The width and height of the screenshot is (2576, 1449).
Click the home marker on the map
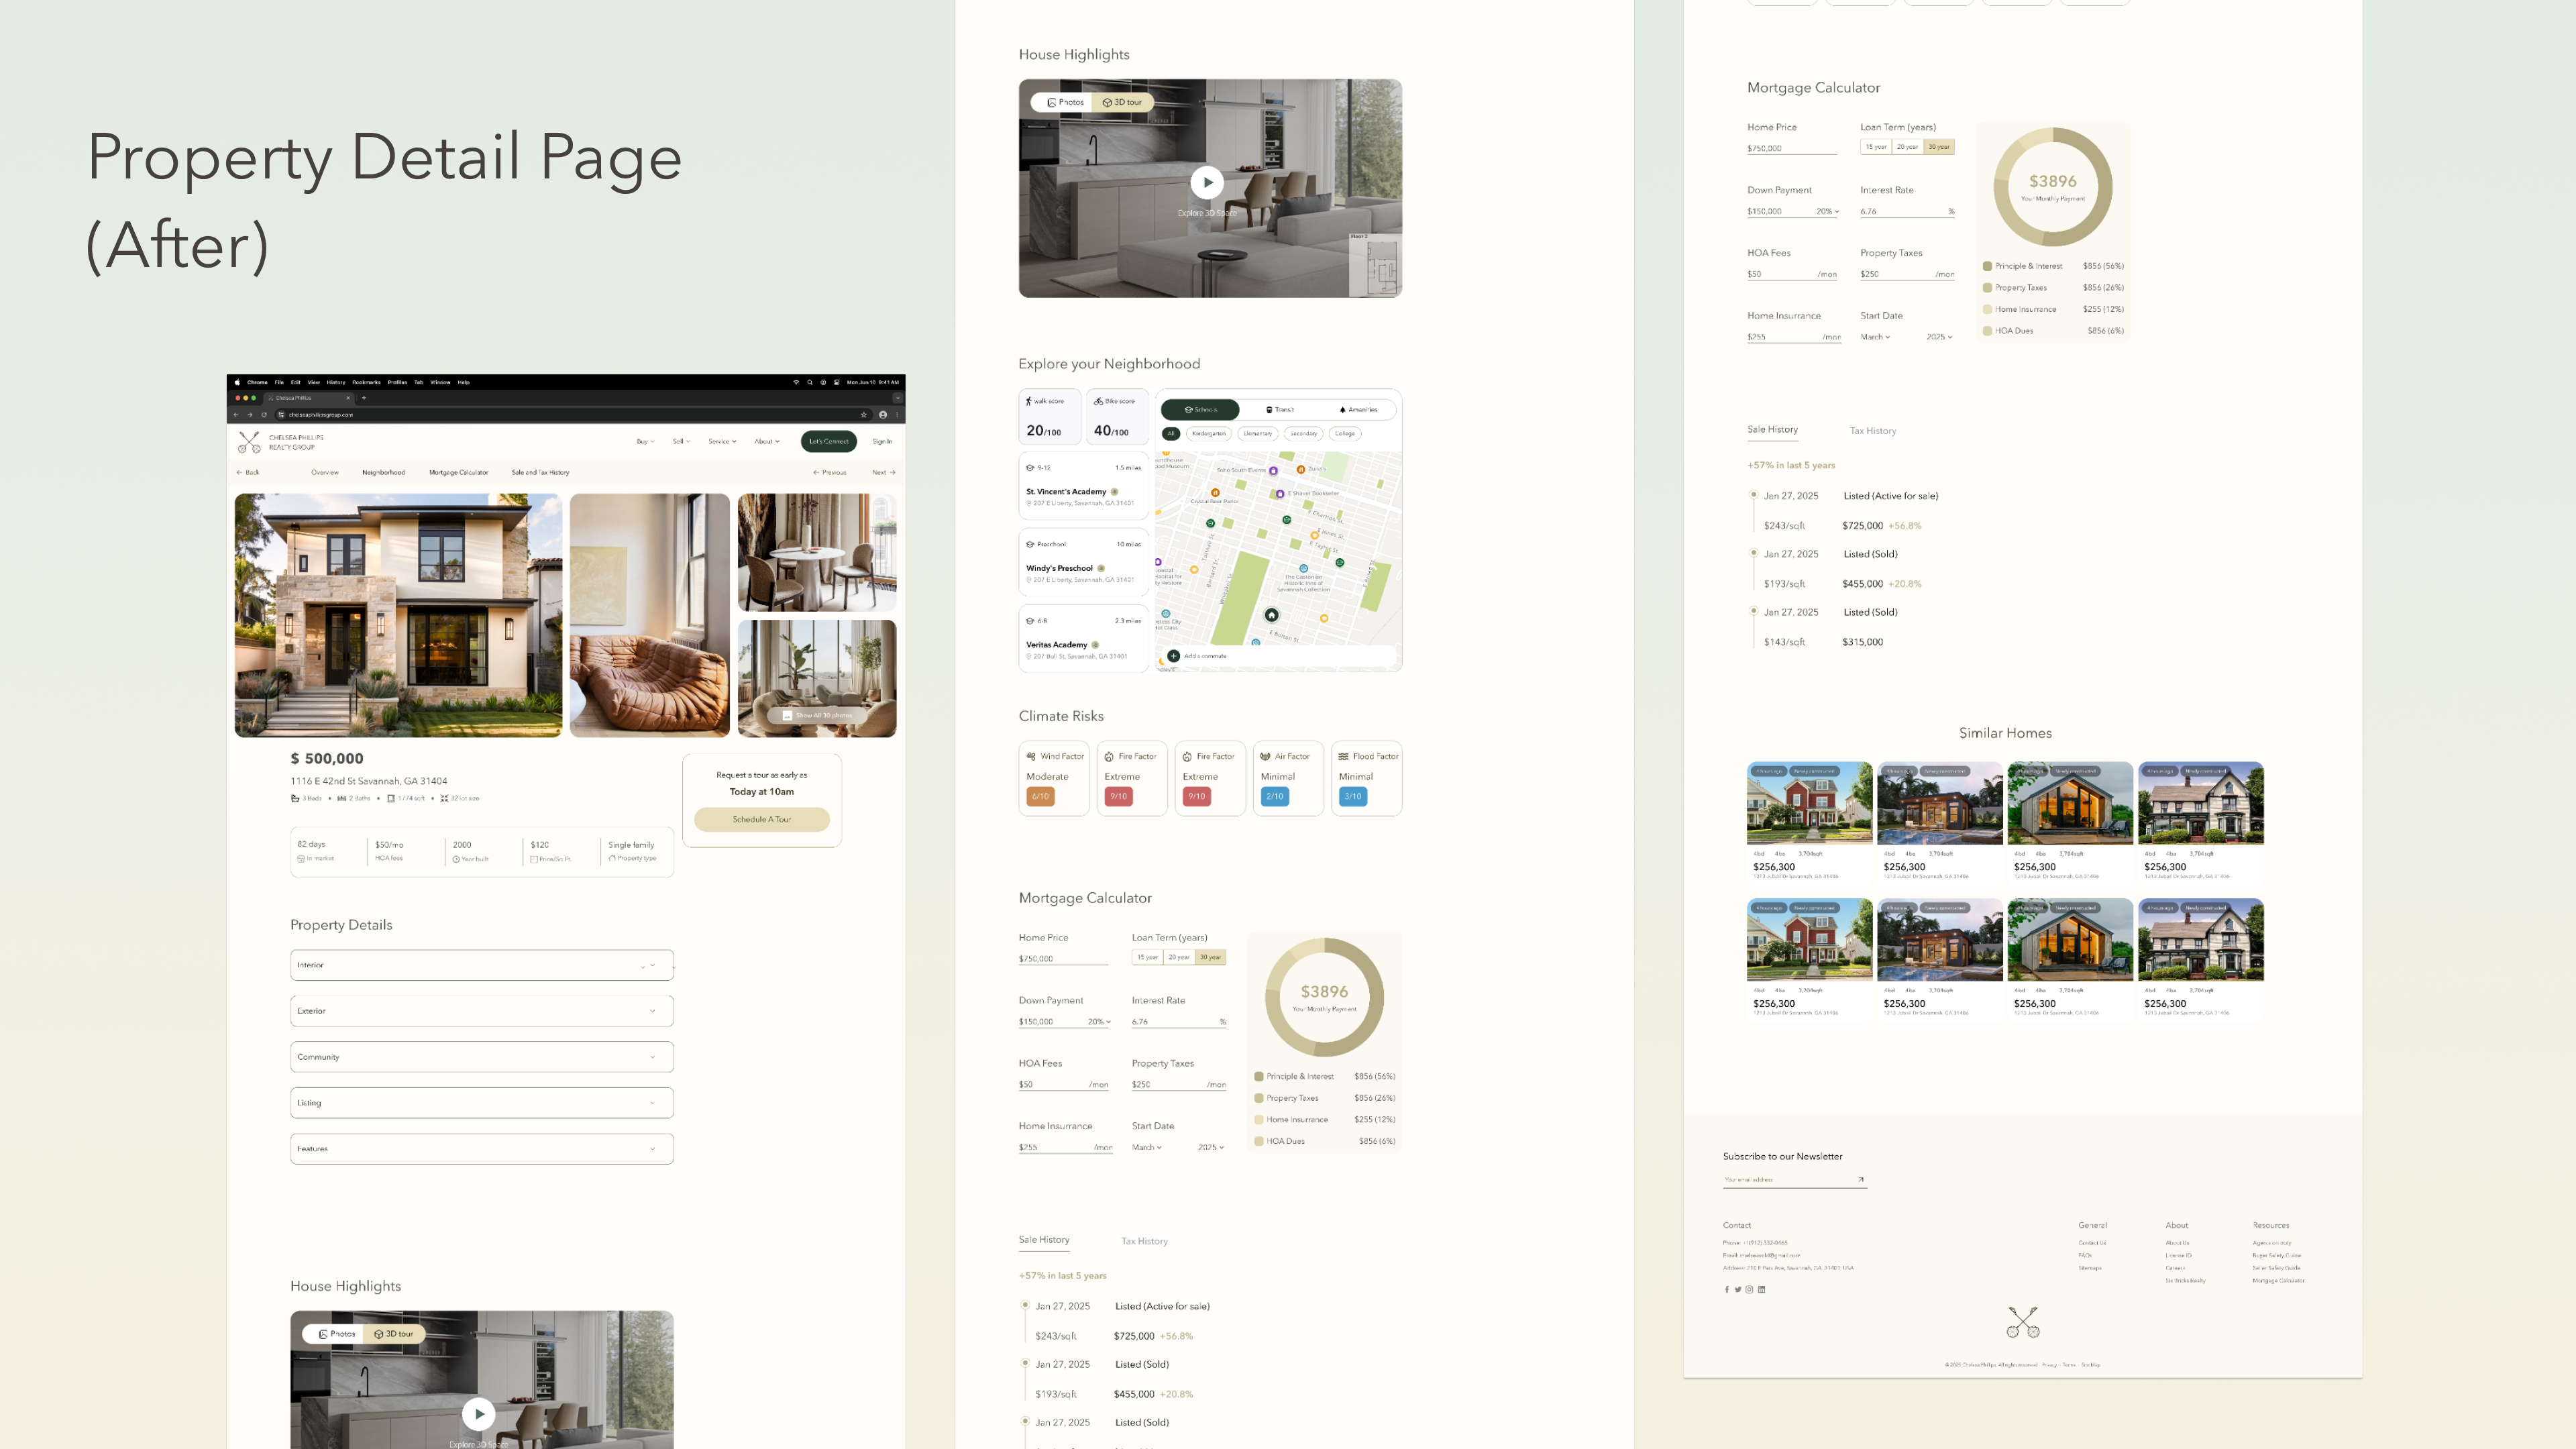(x=1271, y=615)
